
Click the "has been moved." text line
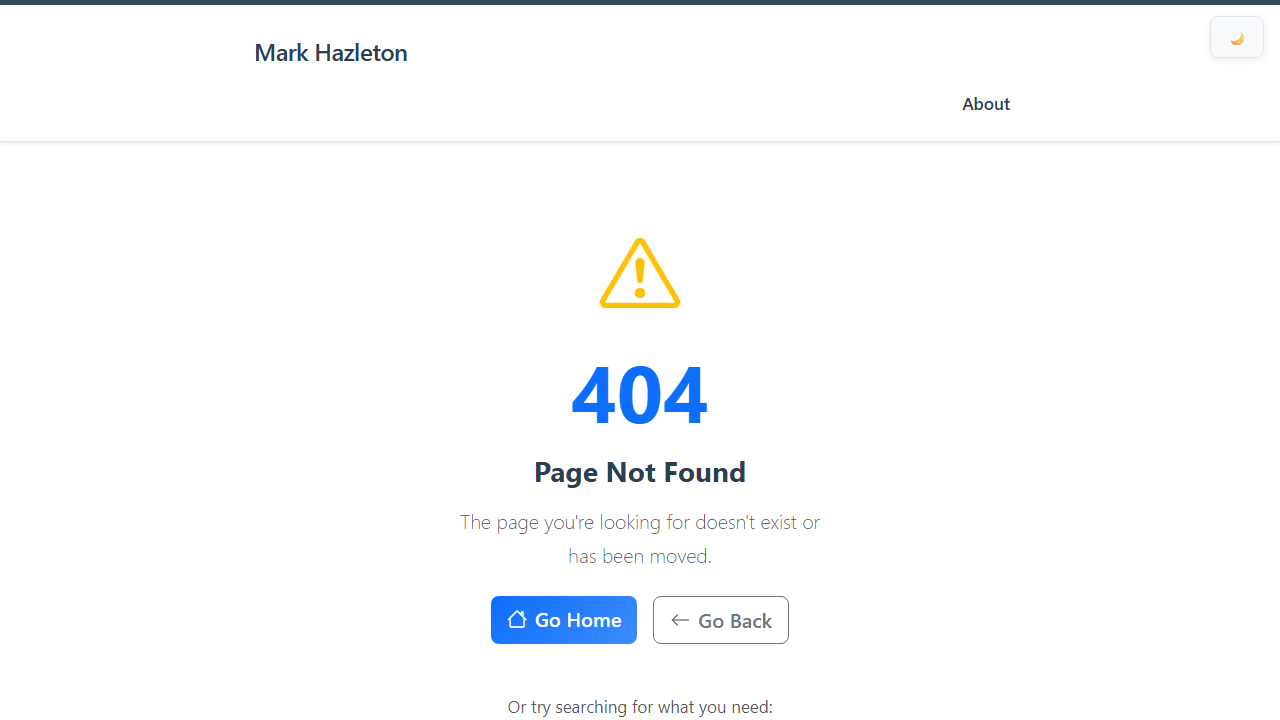point(640,556)
